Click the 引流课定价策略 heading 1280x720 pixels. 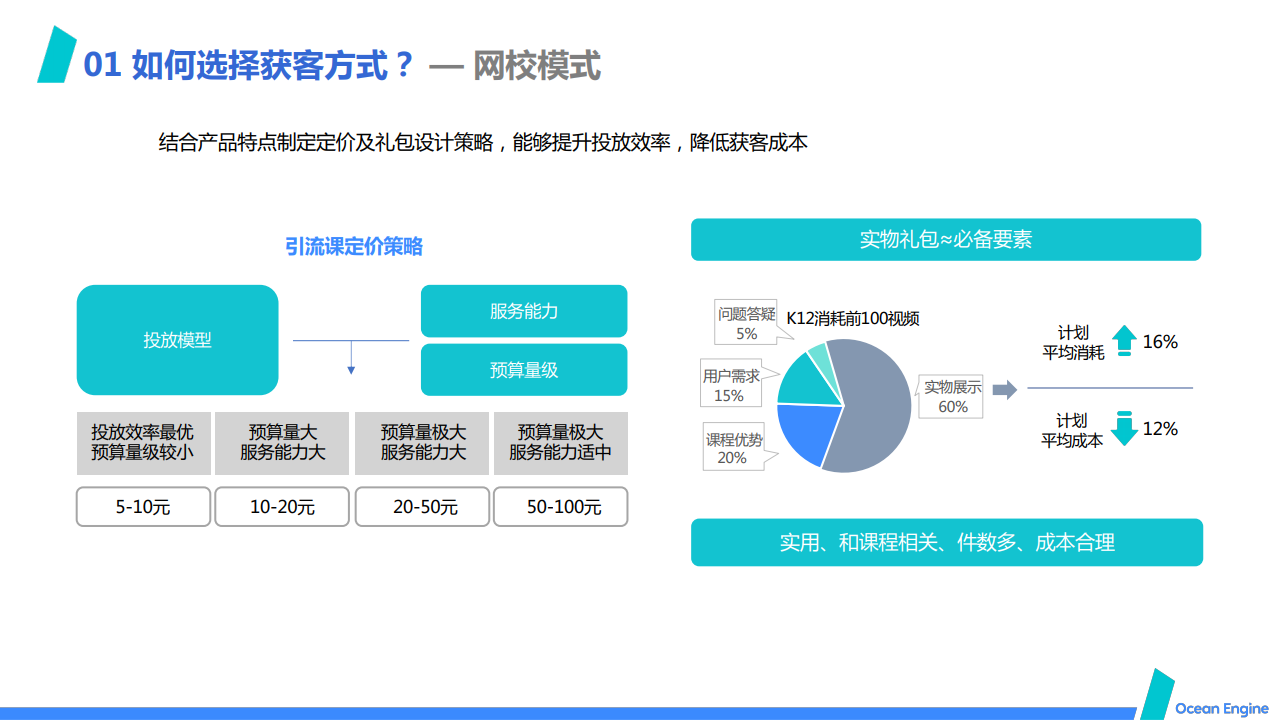click(x=354, y=247)
